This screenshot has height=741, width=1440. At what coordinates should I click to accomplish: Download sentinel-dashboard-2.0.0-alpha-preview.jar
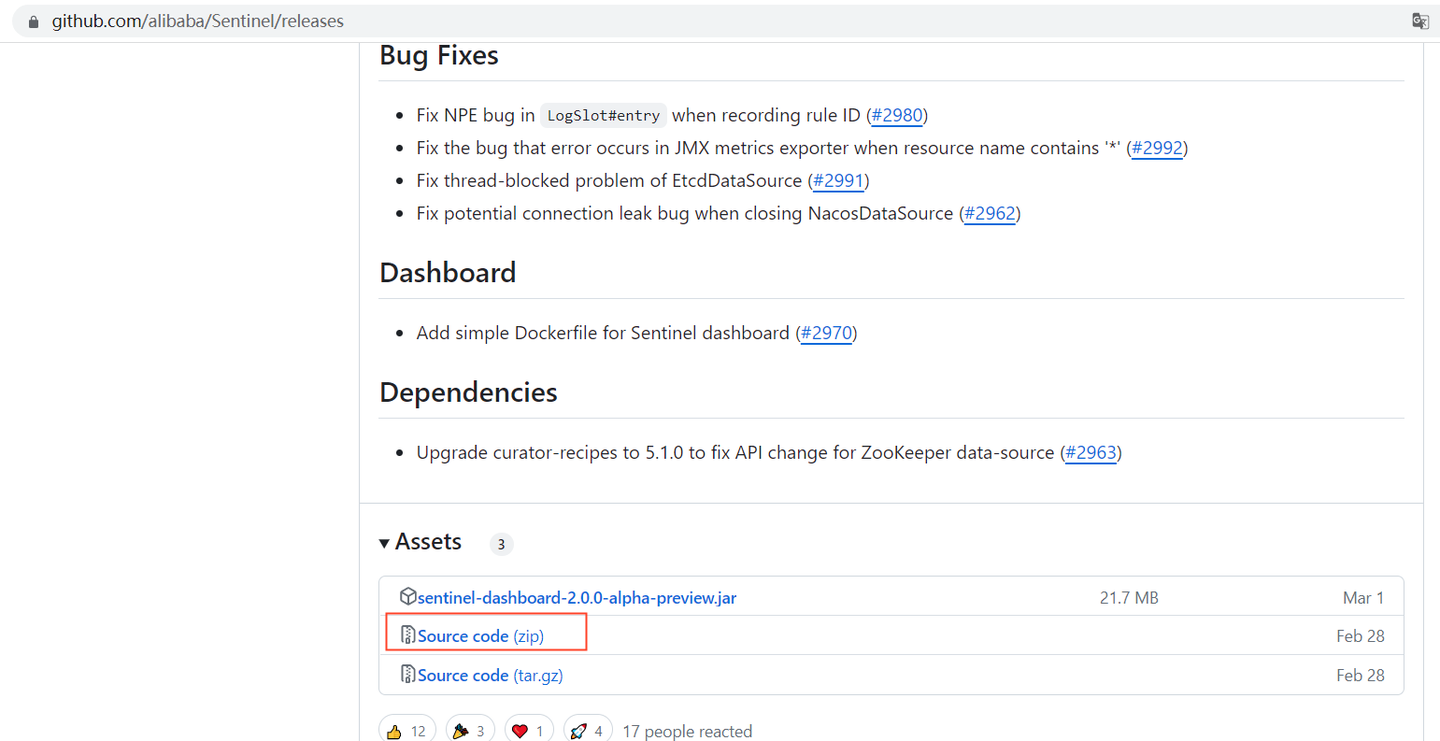click(x=577, y=598)
